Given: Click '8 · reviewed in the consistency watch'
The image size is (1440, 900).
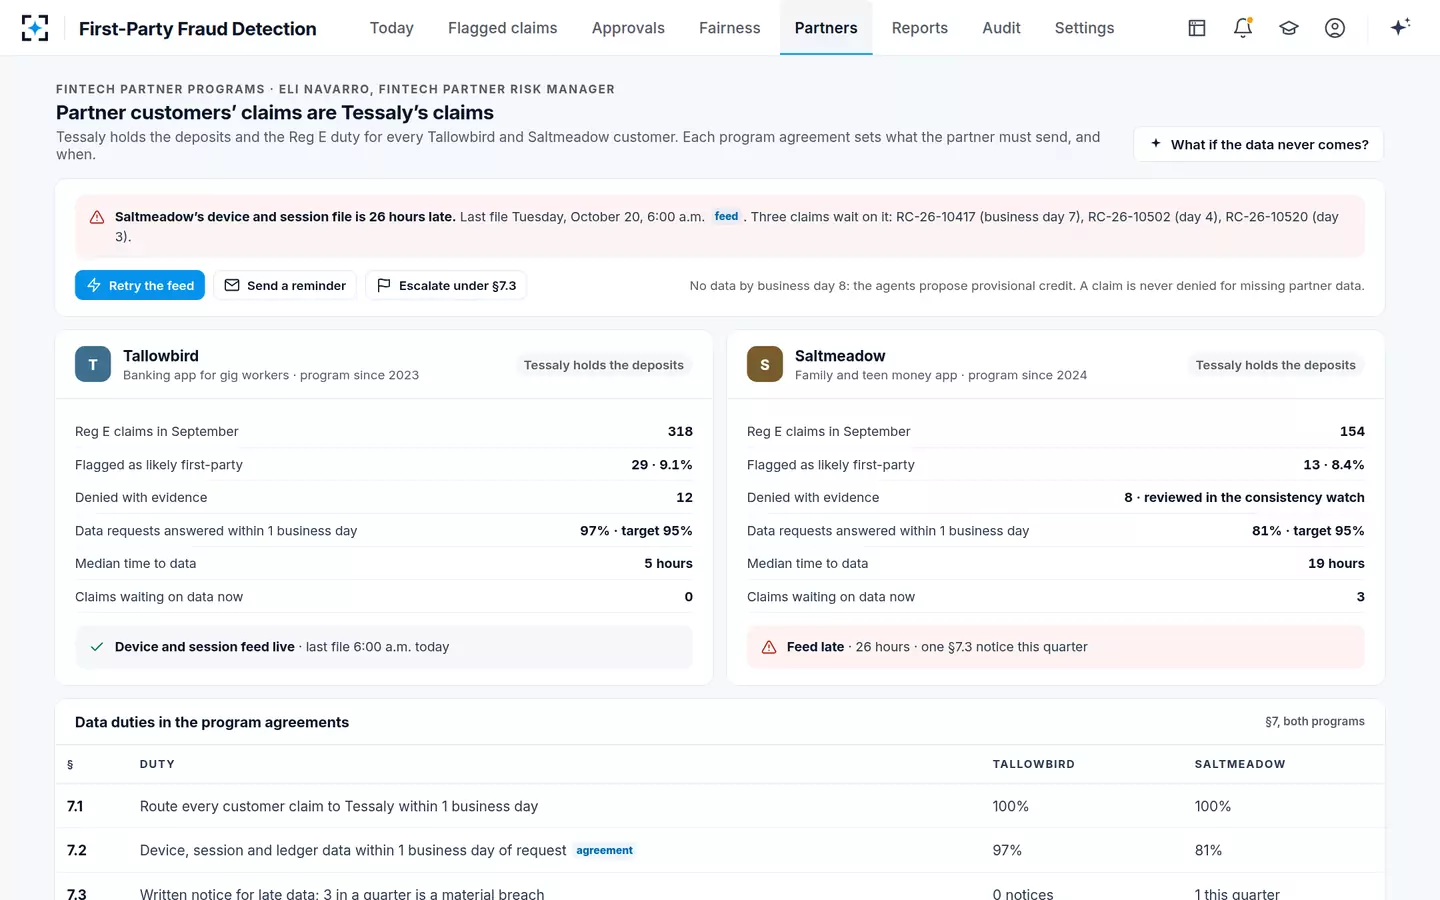Looking at the screenshot, I should 1244,497.
